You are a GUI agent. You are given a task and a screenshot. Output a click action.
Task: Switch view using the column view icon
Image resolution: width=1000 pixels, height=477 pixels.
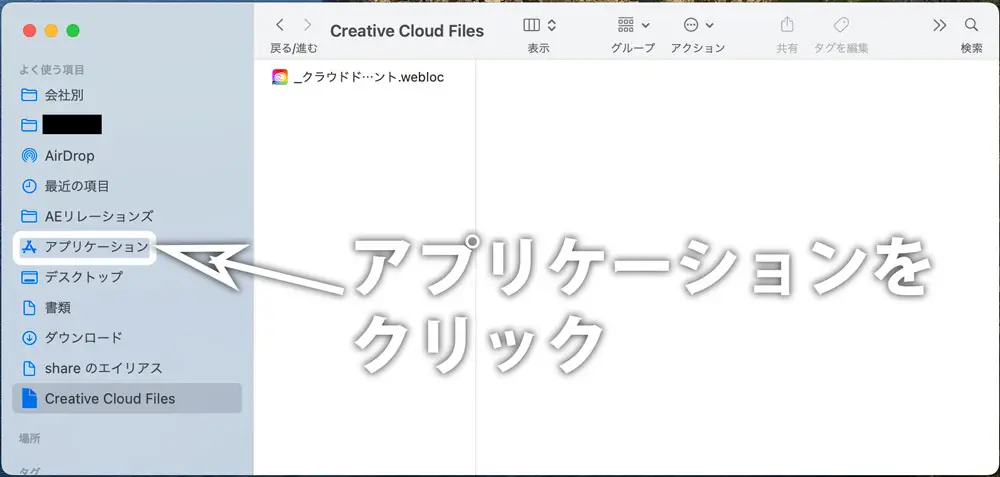[x=531, y=26]
